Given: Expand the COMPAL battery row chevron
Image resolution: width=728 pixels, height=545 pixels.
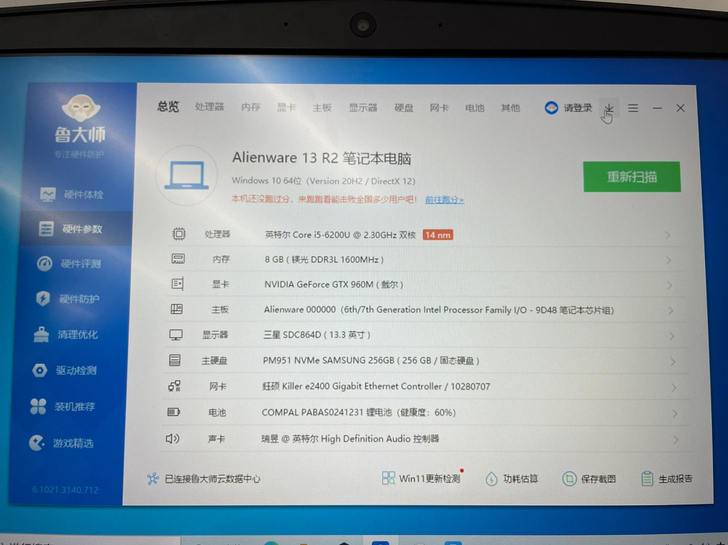Looking at the screenshot, I should pyautogui.click(x=675, y=414).
